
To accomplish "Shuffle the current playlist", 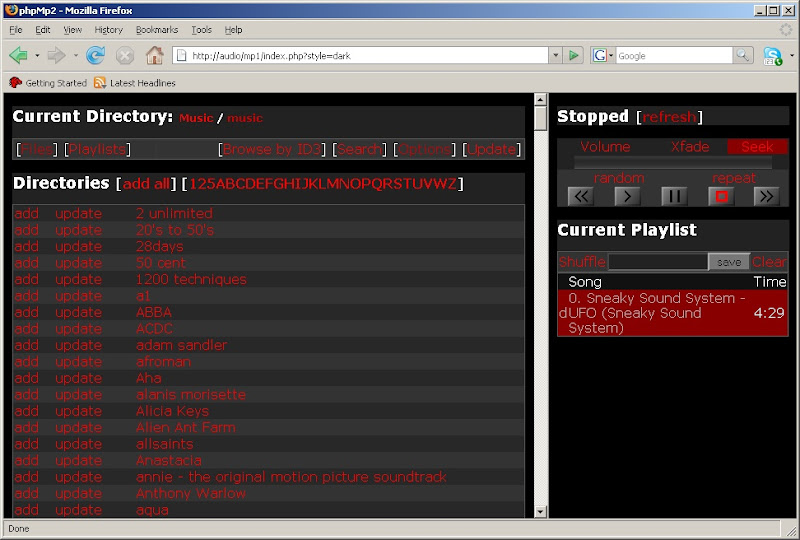I will point(582,262).
